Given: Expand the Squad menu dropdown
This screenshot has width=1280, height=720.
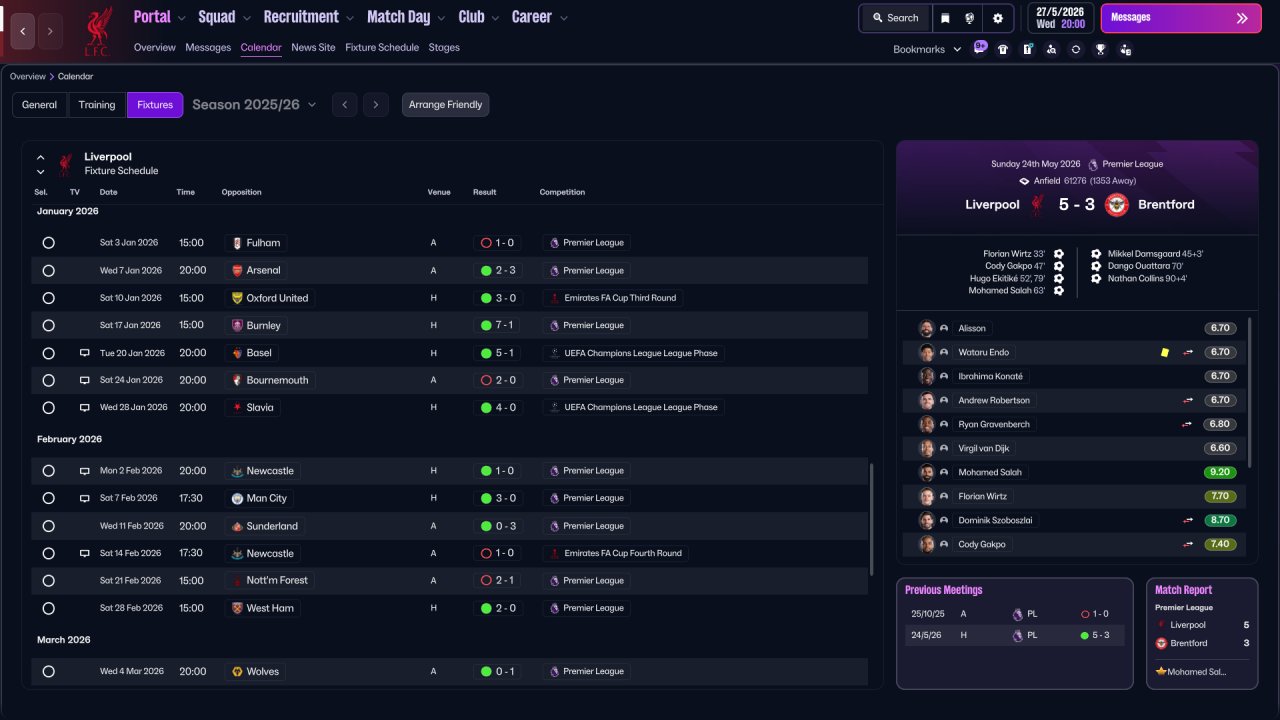Looking at the screenshot, I should click(x=245, y=18).
